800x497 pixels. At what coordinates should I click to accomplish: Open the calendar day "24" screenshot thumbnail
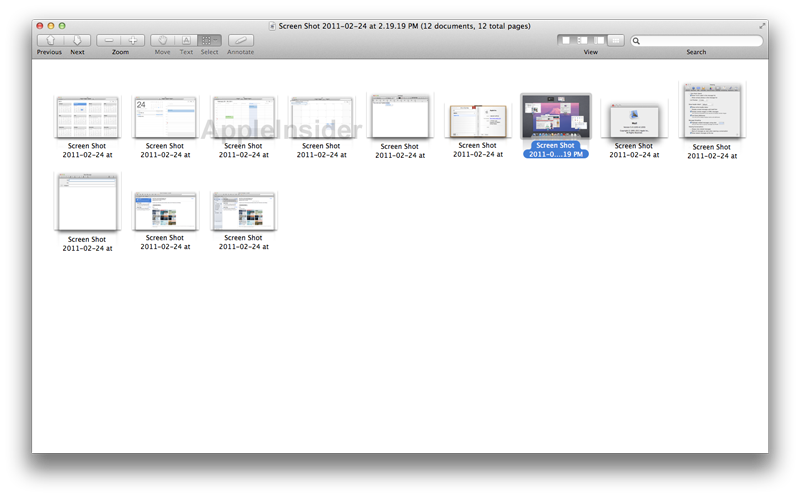pyautogui.click(x=165, y=117)
